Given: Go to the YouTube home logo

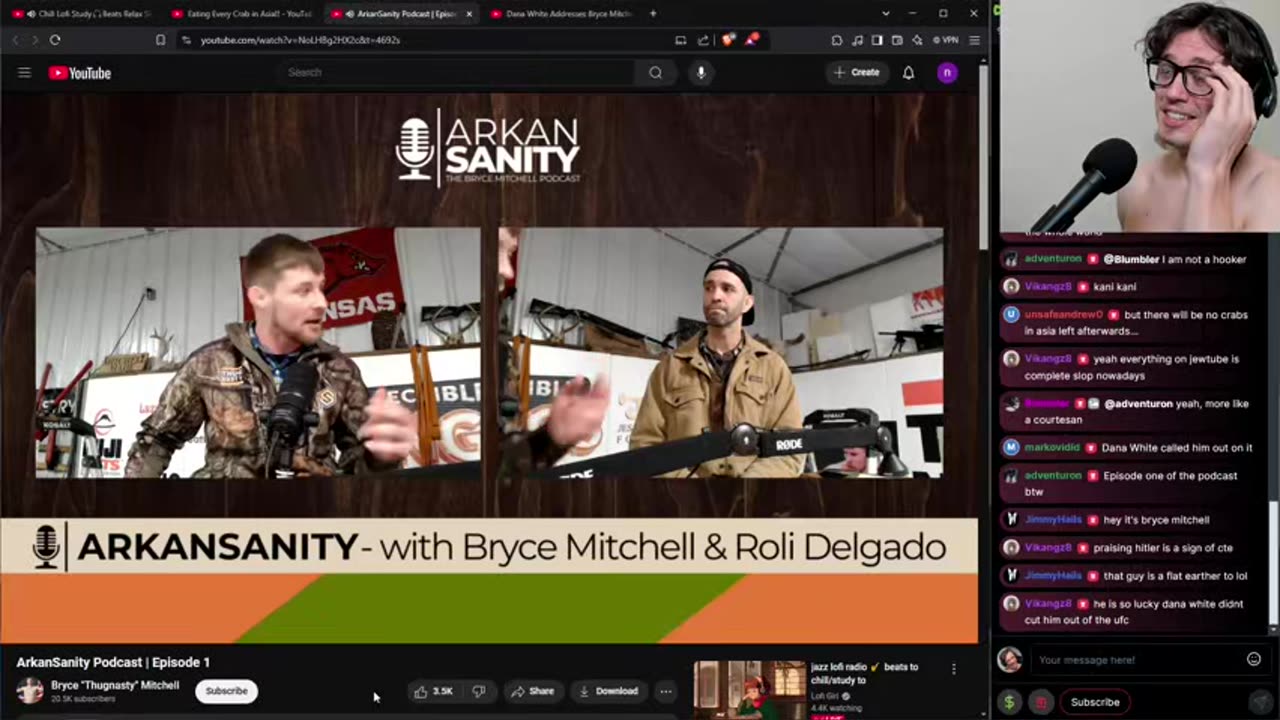Looking at the screenshot, I should (x=79, y=73).
